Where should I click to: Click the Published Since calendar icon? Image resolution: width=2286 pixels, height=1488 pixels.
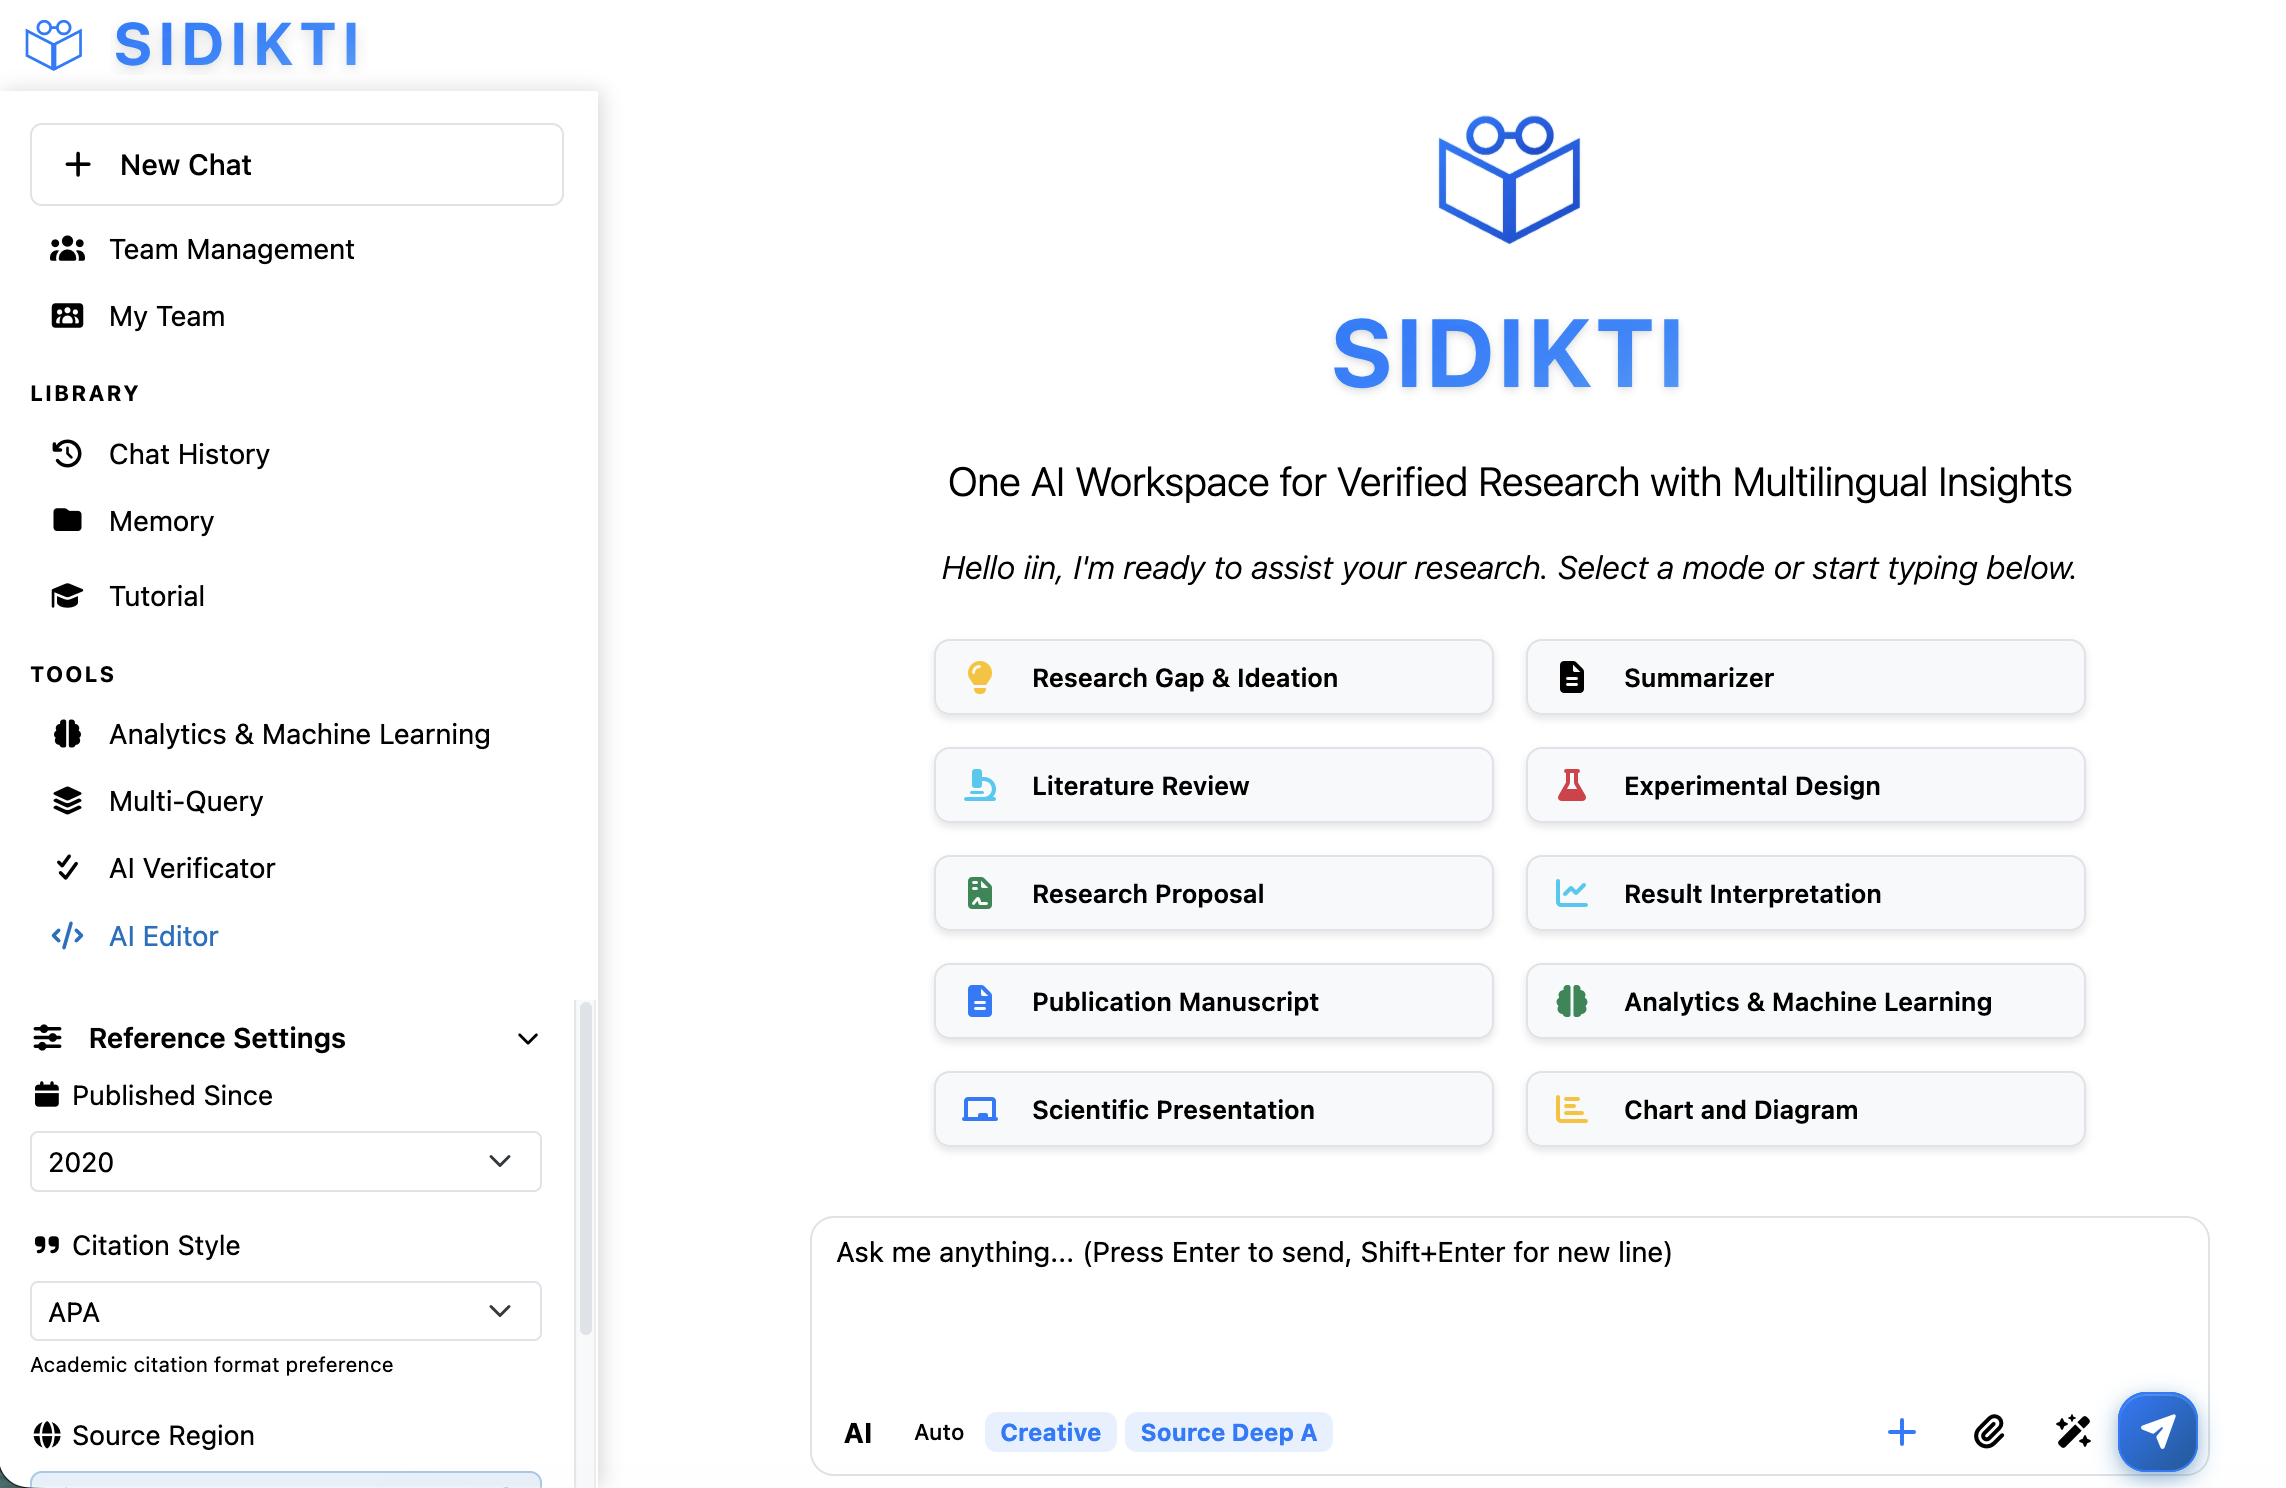[x=47, y=1095]
